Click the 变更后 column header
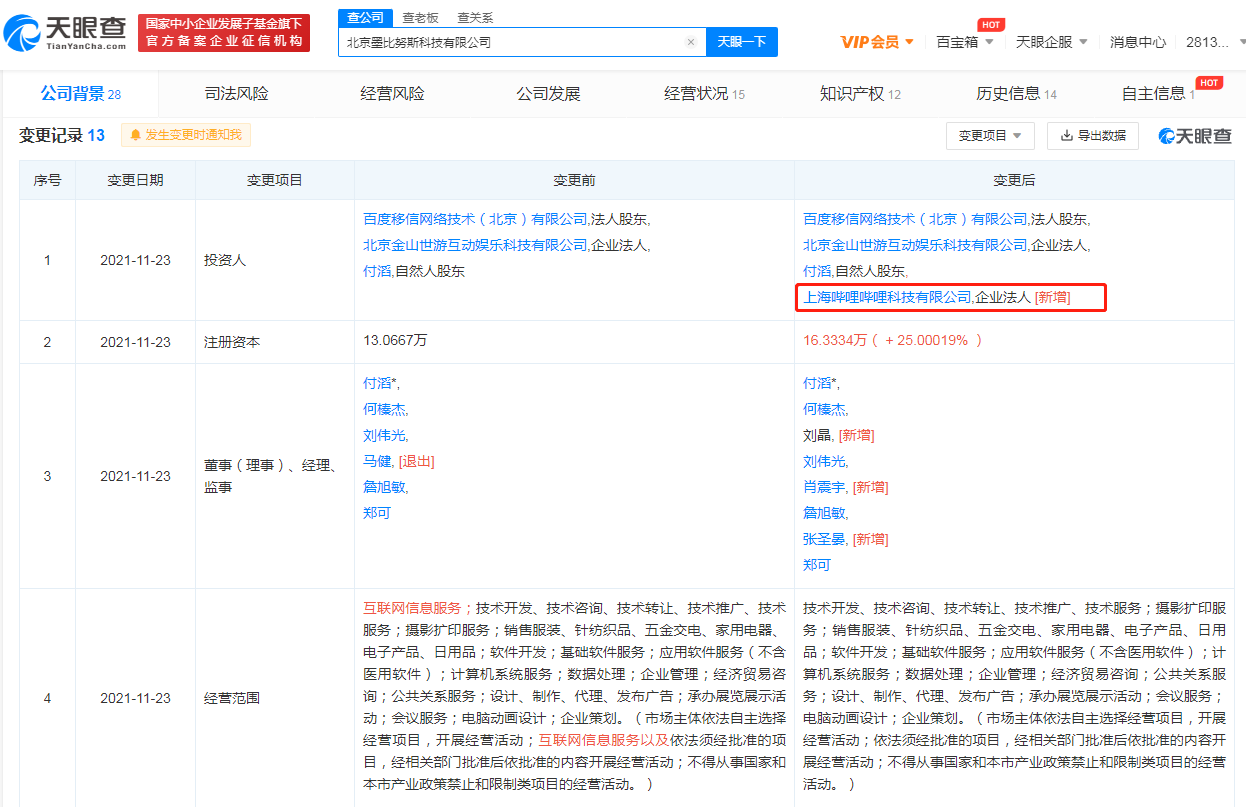Image resolution: width=1246 pixels, height=807 pixels. pyautogui.click(x=1014, y=180)
